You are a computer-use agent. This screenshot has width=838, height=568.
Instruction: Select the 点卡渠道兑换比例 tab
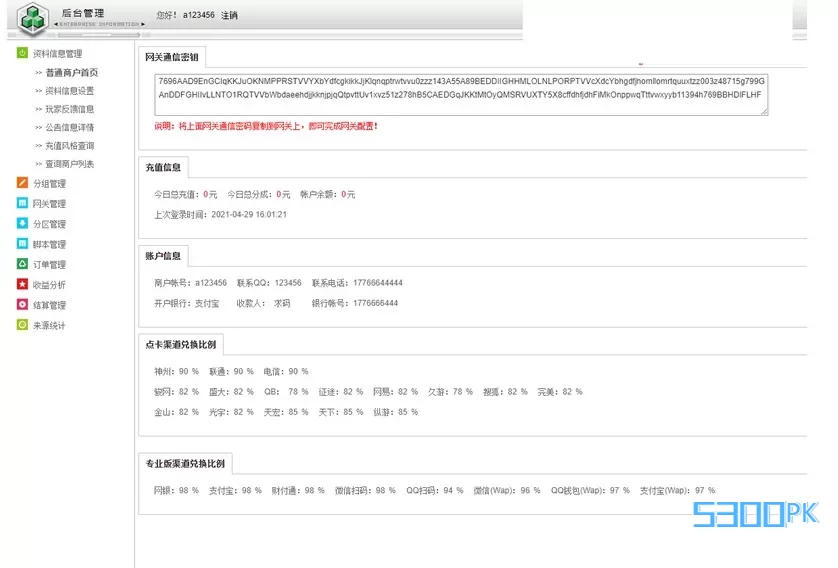point(181,345)
